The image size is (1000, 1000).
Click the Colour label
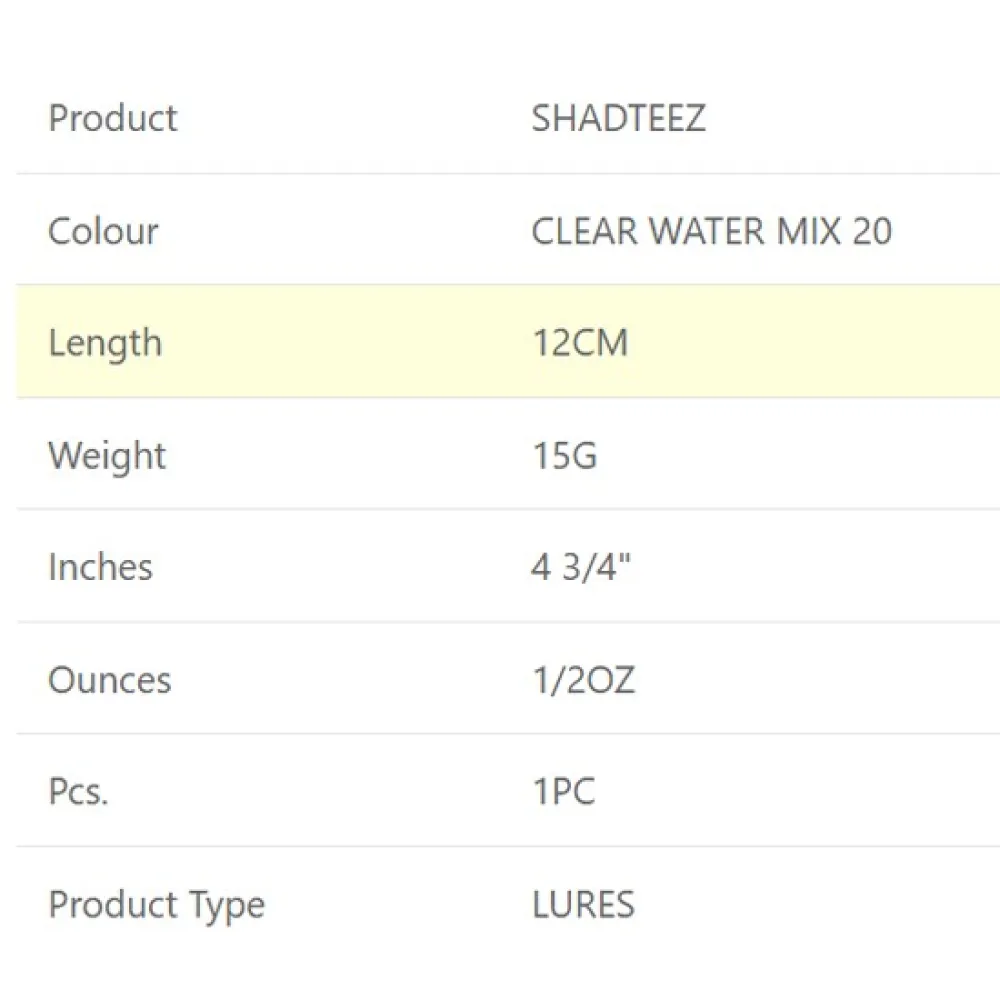(103, 231)
